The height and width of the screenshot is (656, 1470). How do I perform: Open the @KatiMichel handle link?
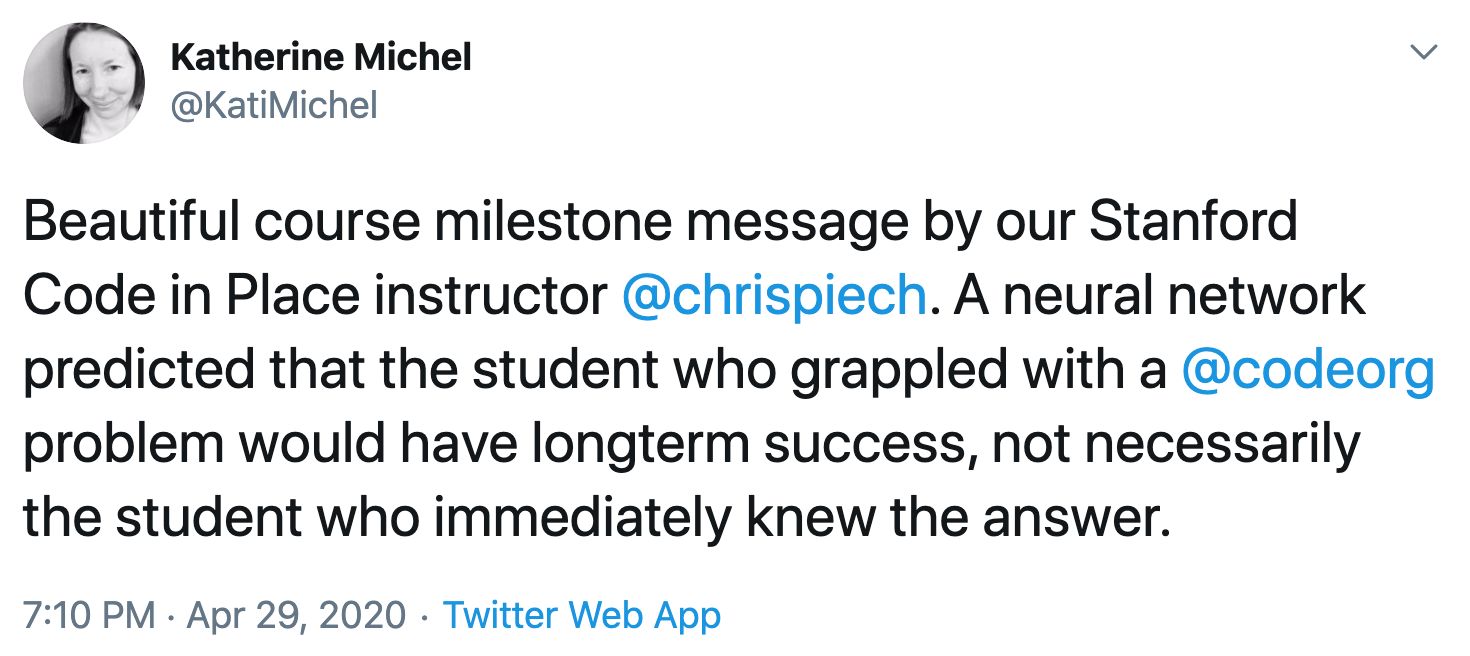[x=274, y=105]
